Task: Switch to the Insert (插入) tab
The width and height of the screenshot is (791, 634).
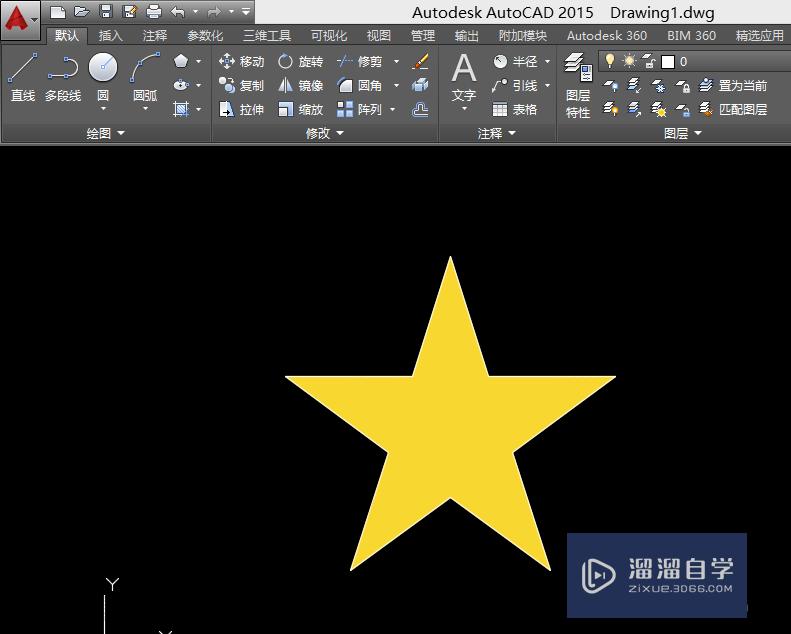Action: [x=110, y=35]
